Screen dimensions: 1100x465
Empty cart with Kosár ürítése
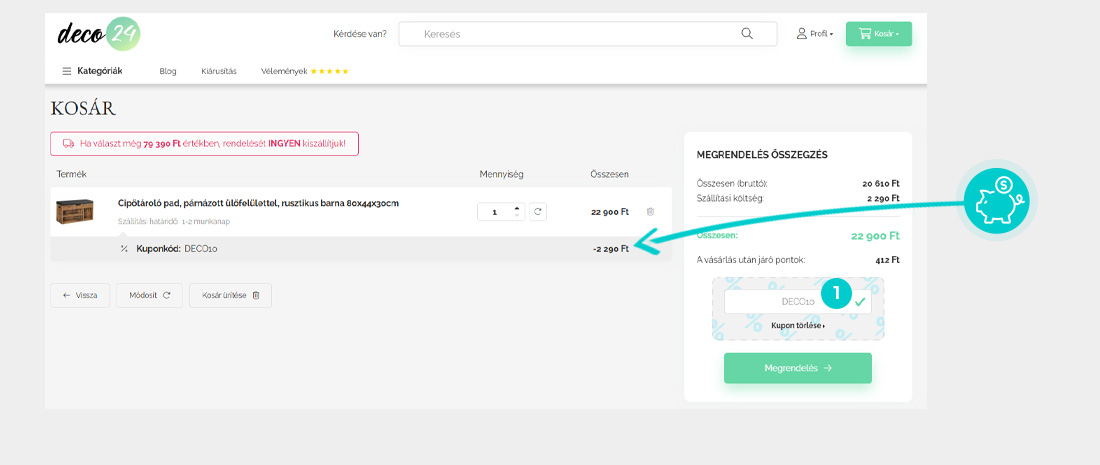(x=230, y=296)
